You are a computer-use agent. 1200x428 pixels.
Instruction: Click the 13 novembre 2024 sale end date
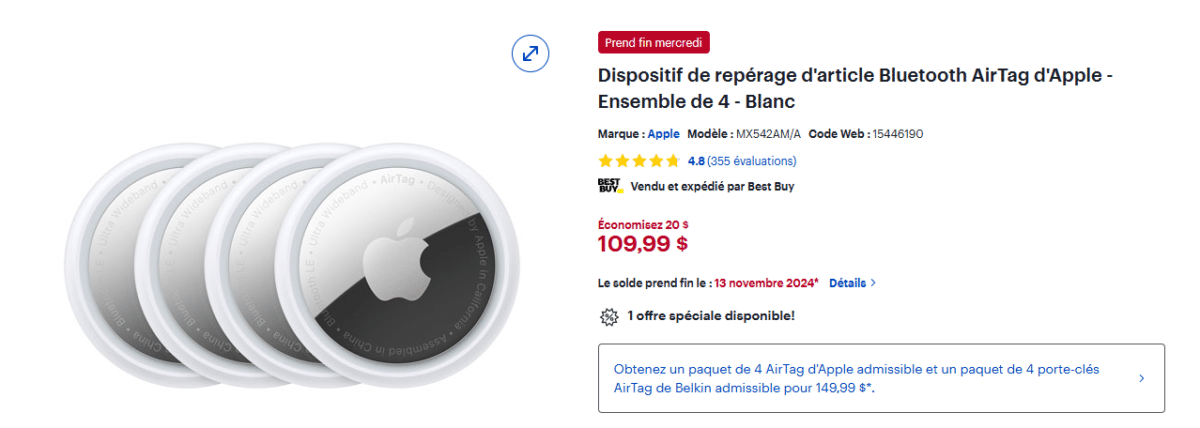766,283
